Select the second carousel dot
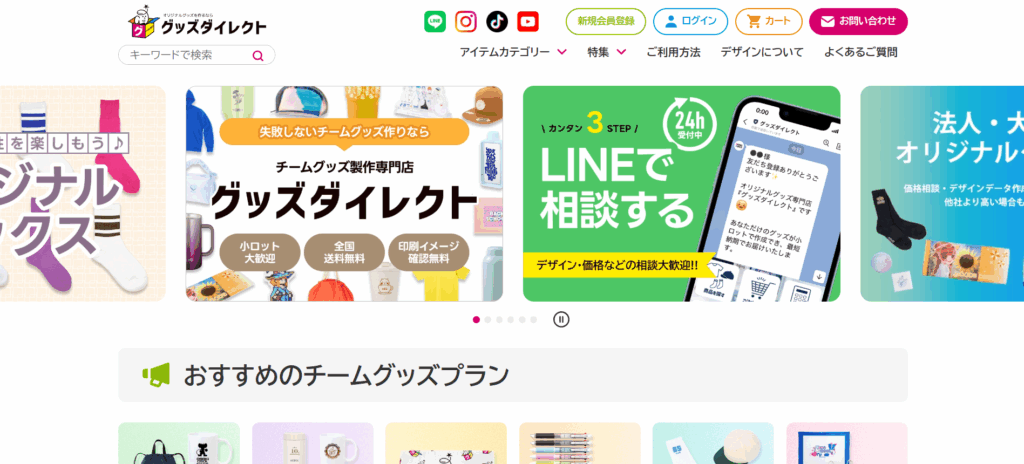The width and height of the screenshot is (1024, 464). 488,320
